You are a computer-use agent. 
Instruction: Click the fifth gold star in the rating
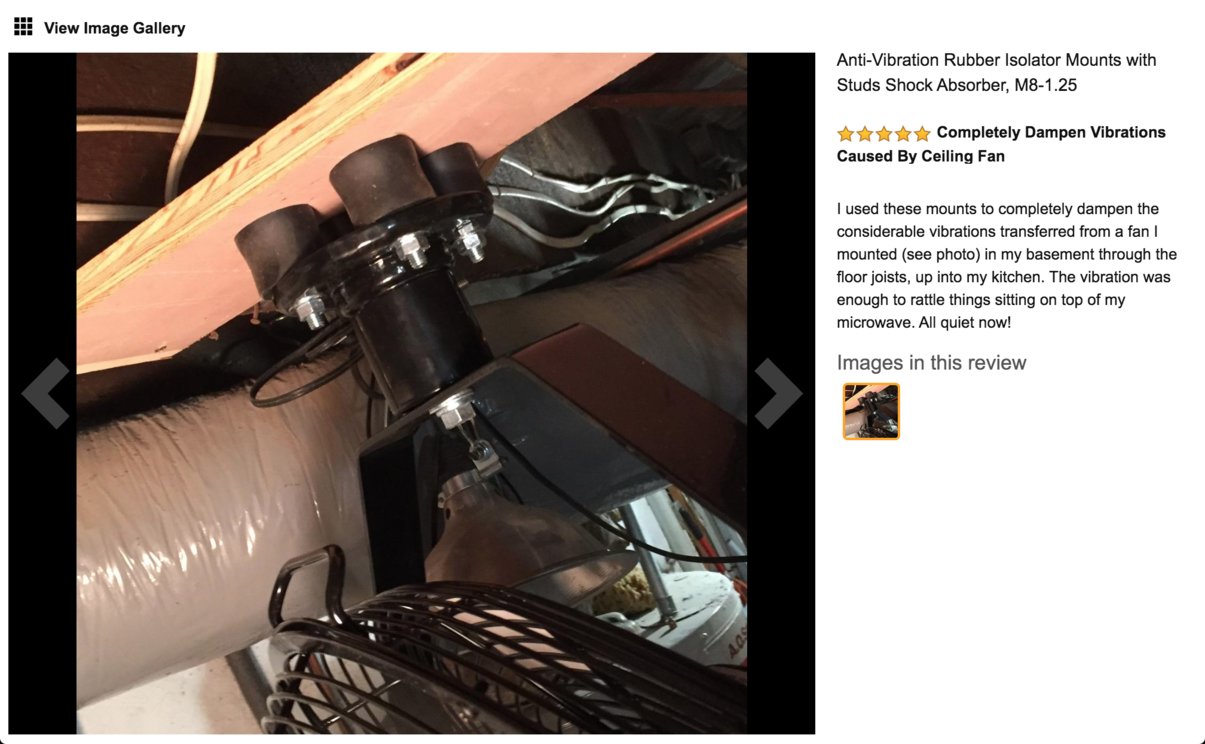point(922,133)
